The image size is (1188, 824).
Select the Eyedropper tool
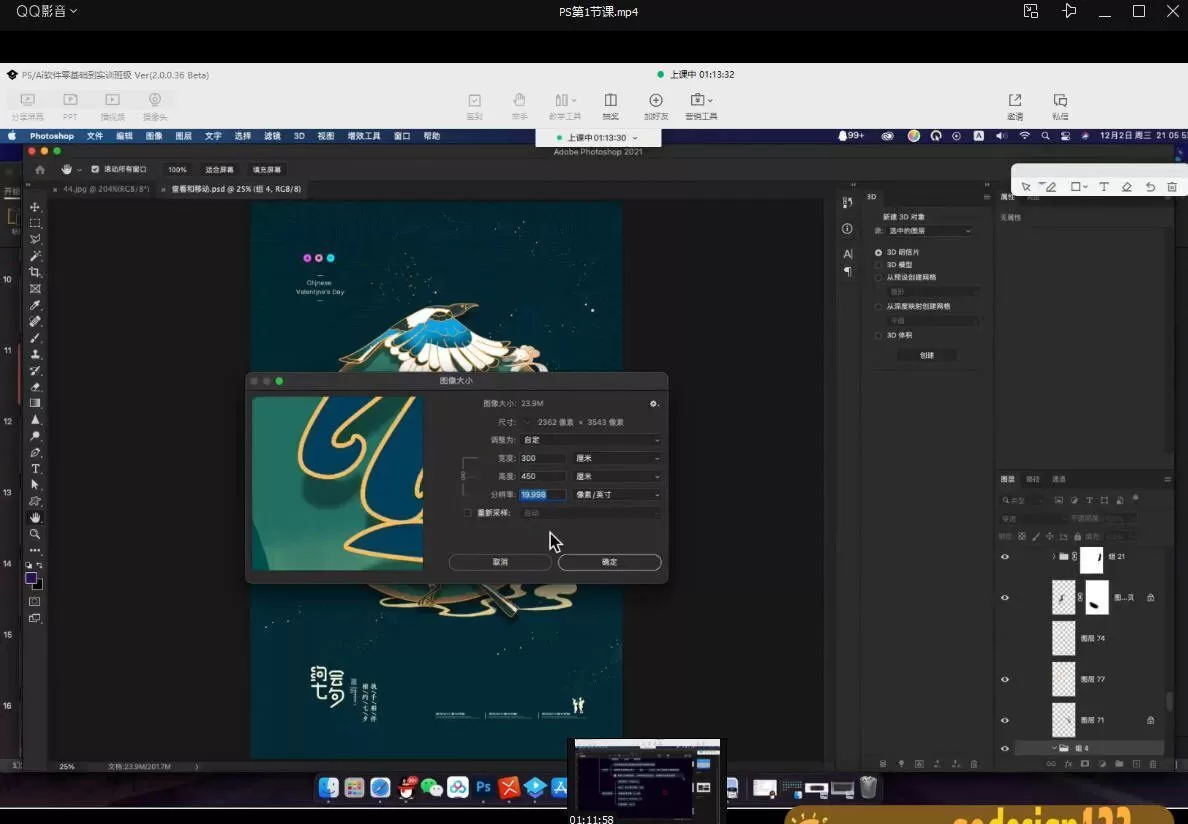[x=35, y=305]
